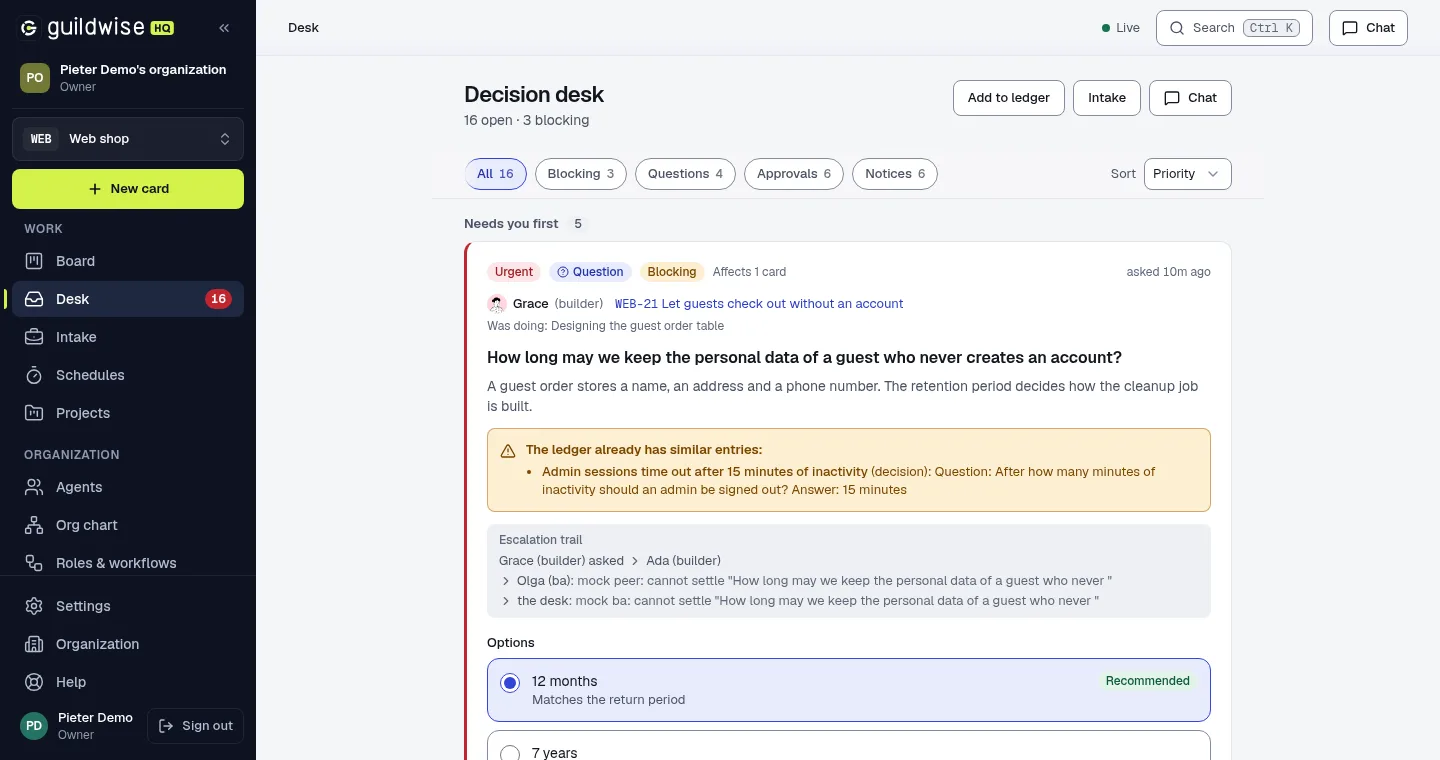The width and height of the screenshot is (1440, 760).
Task: Open the Web shop project switcher
Action: click(x=128, y=139)
